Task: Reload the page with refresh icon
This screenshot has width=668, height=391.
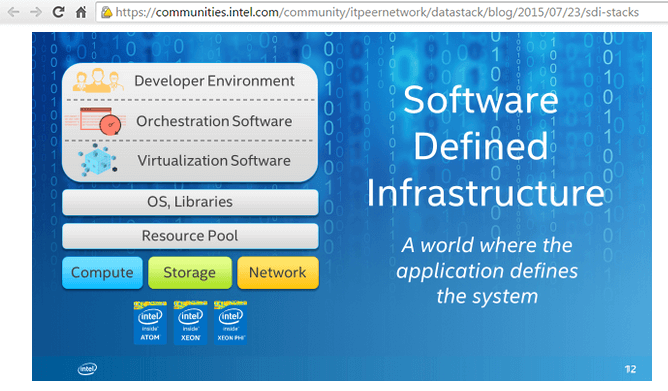Action: tap(58, 12)
